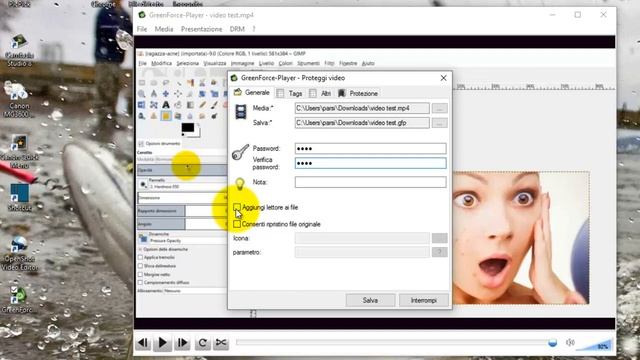Click the seek bar position handle
640x360 pixels.
click(x=552, y=342)
